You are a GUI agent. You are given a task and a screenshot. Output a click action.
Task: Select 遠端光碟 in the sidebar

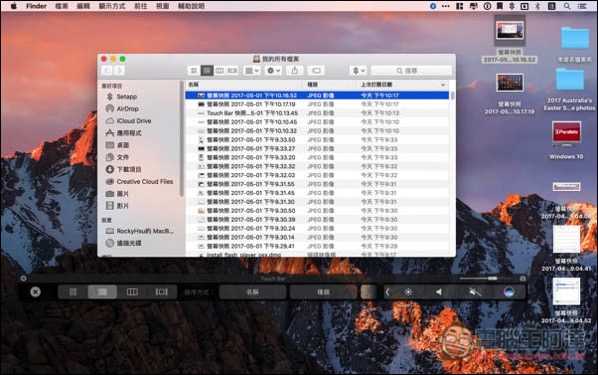tap(124, 243)
